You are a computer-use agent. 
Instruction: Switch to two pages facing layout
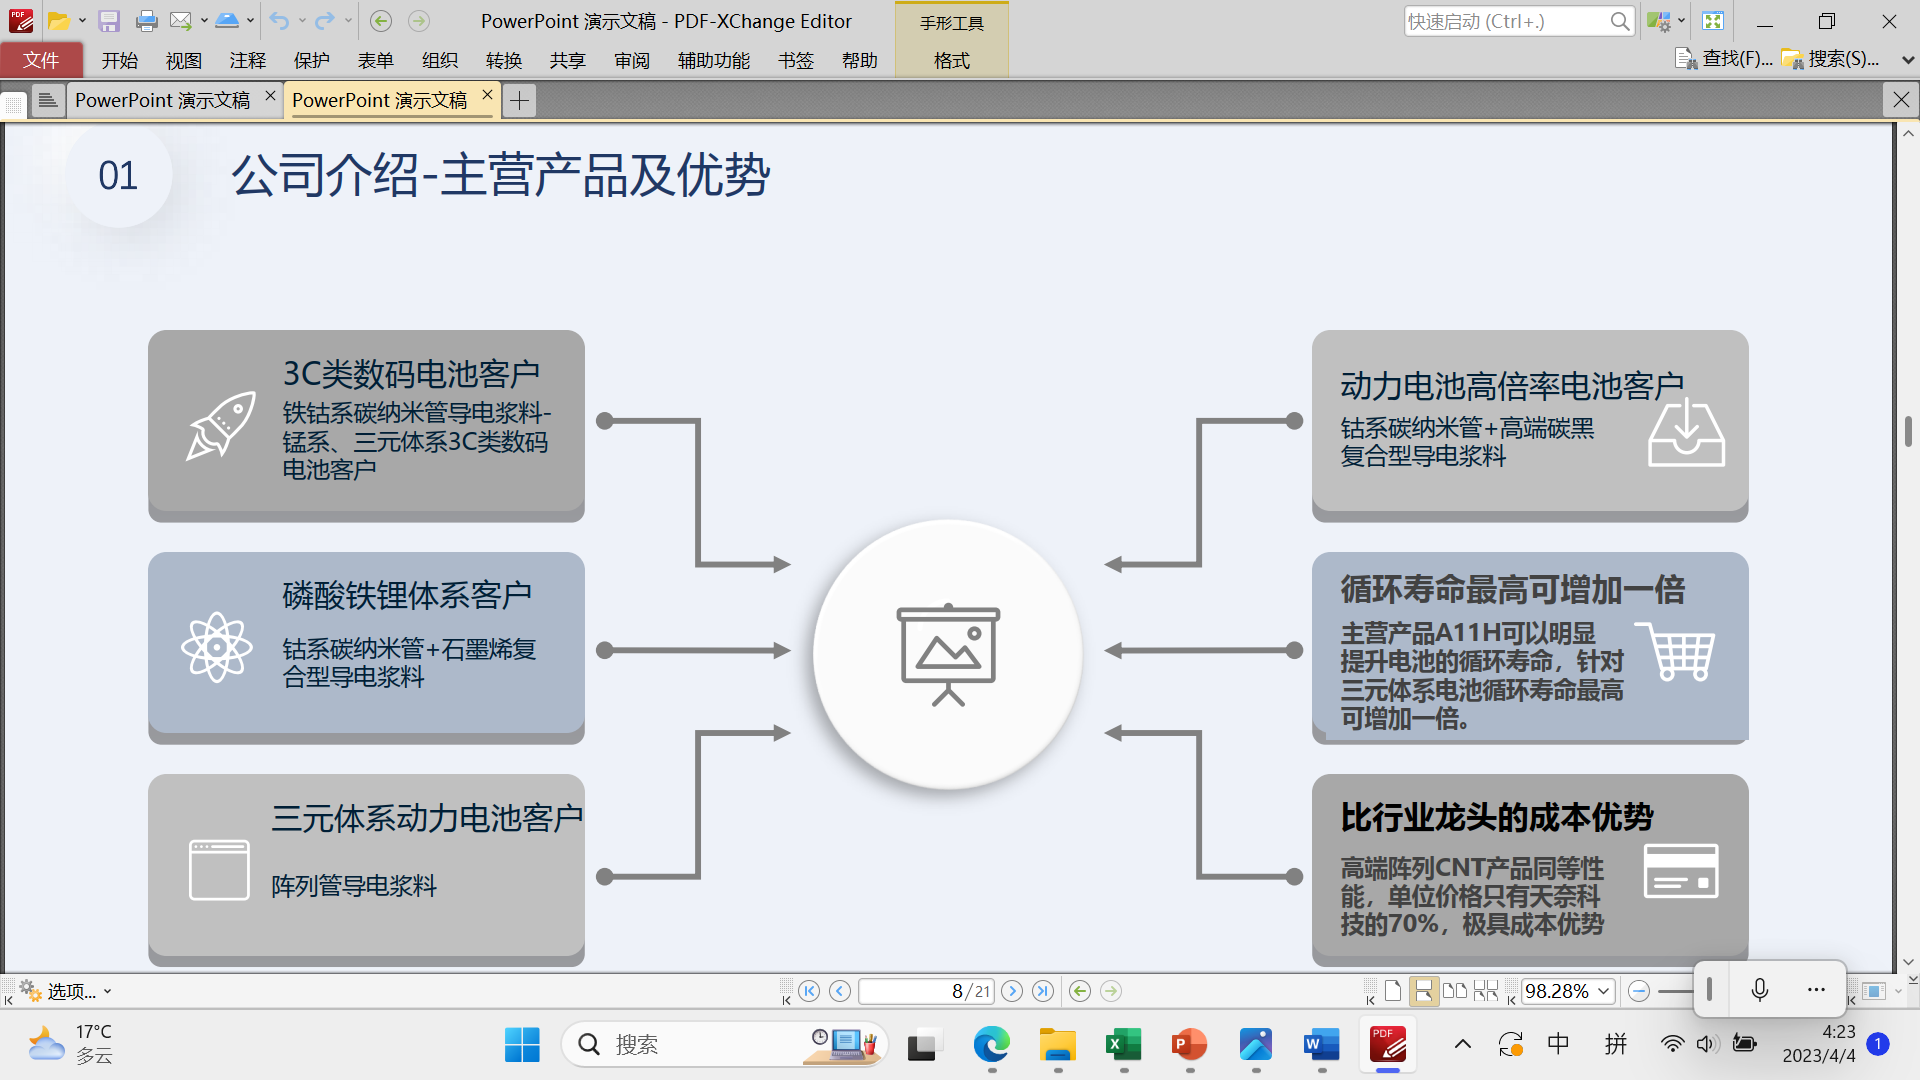[1455, 991]
